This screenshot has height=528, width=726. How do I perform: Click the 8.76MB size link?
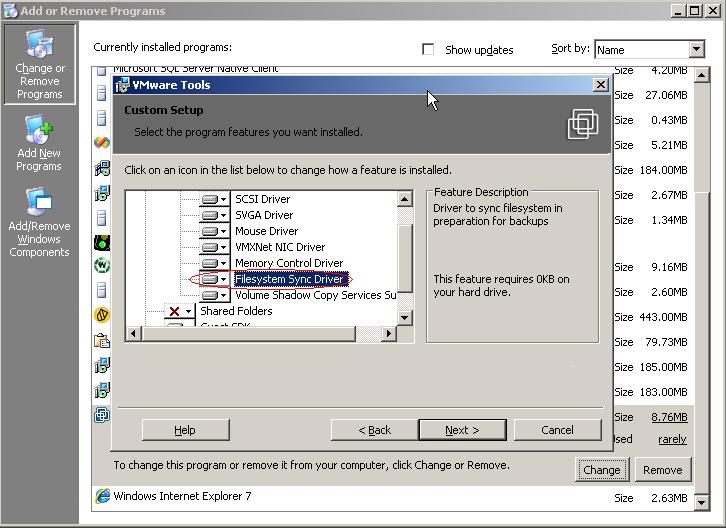[x=669, y=417]
